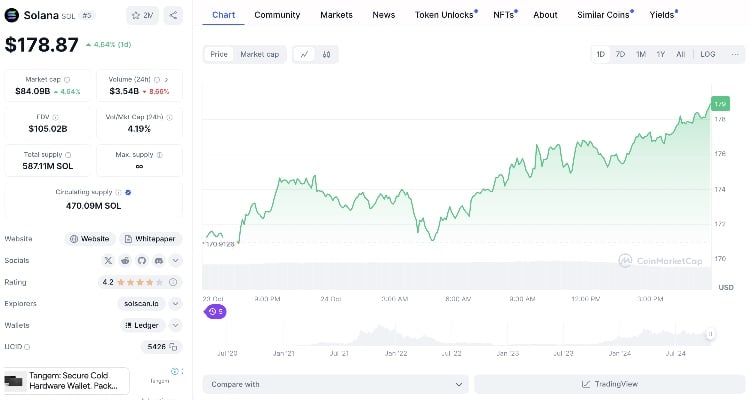Open the Token Unlocks tab

point(444,15)
